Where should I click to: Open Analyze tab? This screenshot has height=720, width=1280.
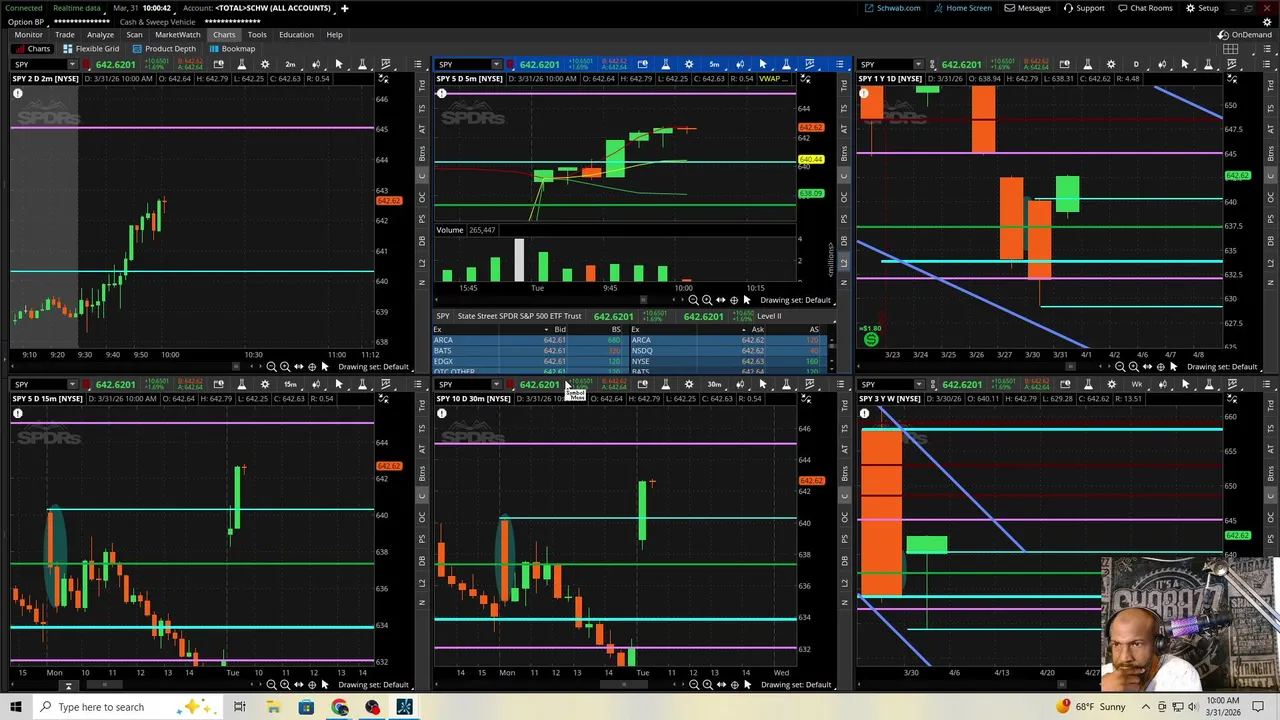[x=100, y=34]
